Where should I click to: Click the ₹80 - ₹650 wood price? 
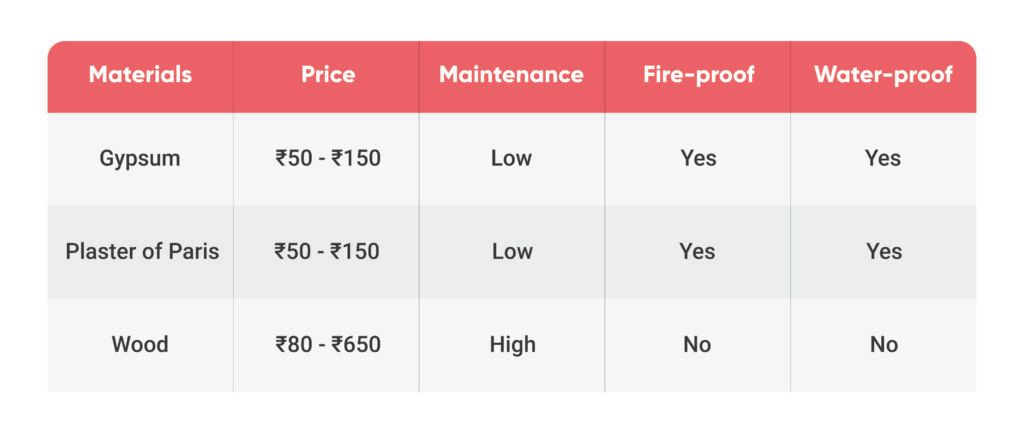coord(328,344)
